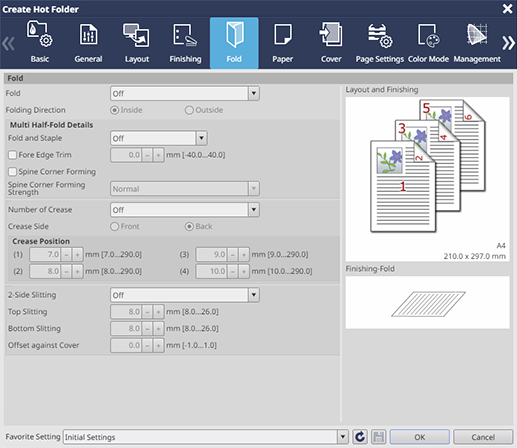Select Outside folding direction
Image resolution: width=517 pixels, height=448 pixels.
(x=189, y=110)
